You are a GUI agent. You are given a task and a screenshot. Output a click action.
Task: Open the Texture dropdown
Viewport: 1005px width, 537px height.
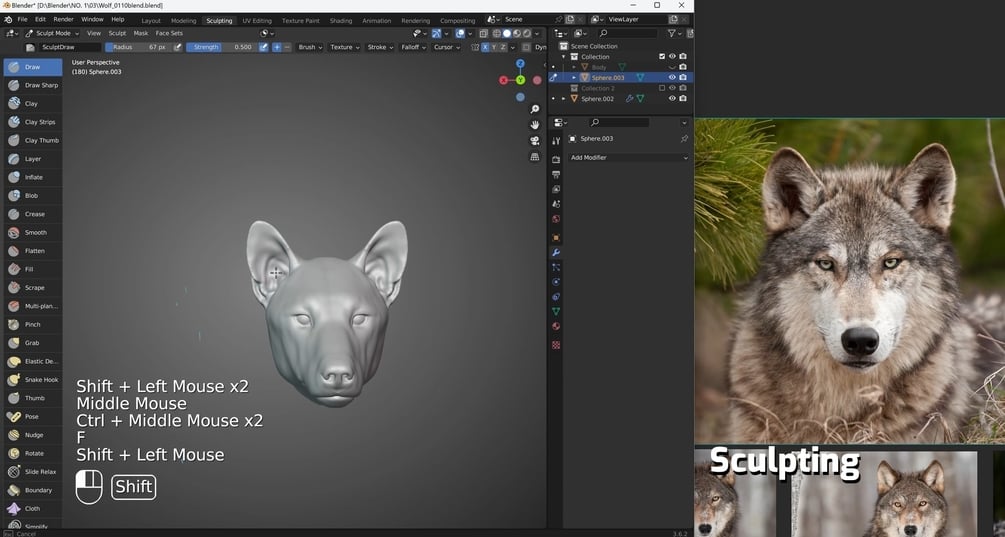(345, 47)
